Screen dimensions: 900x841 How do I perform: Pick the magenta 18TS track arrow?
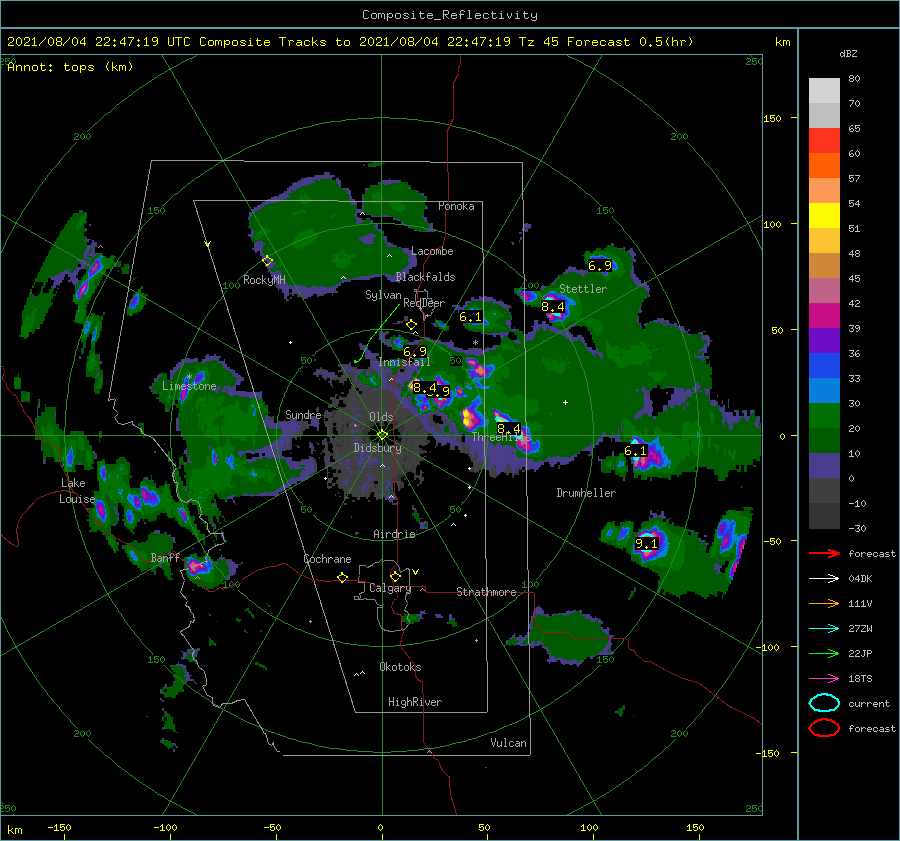pyautogui.click(x=824, y=679)
